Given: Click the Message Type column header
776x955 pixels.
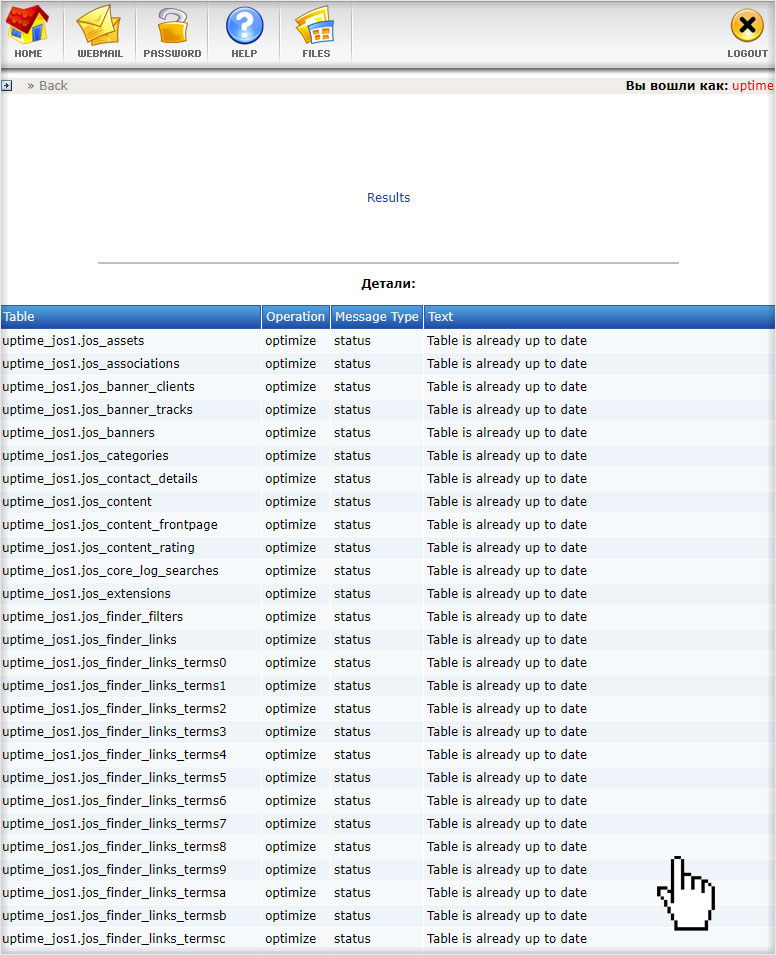Looking at the screenshot, I should pyautogui.click(x=376, y=317).
